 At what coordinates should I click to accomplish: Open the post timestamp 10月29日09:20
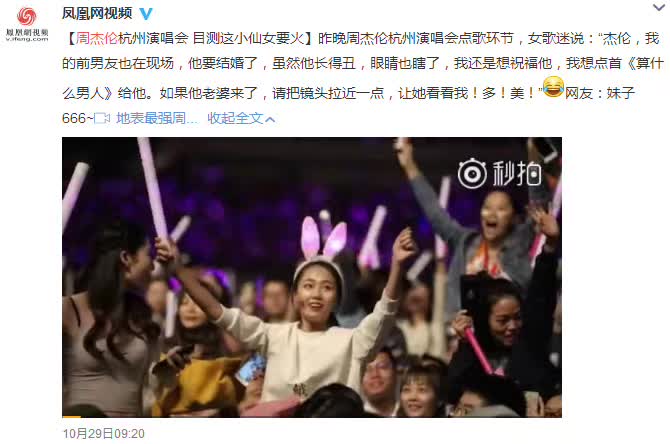click(x=104, y=434)
